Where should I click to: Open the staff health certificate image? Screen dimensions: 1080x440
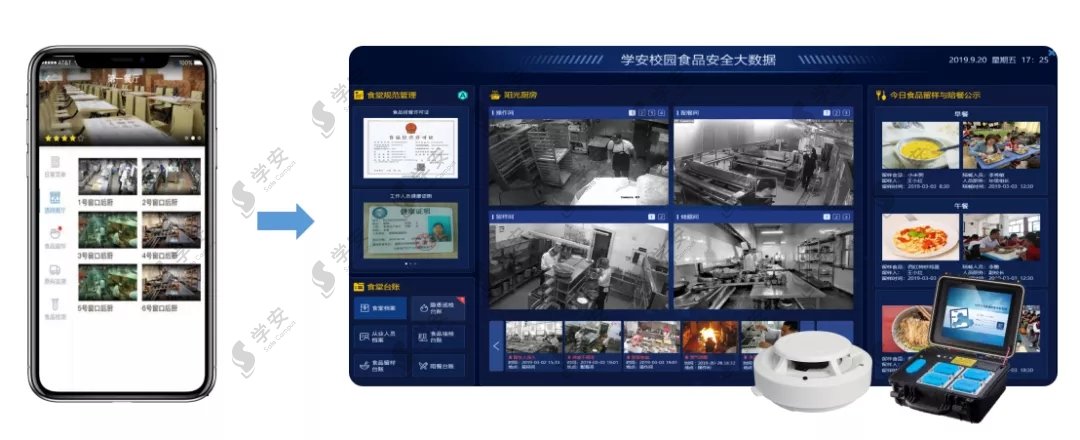pos(411,230)
